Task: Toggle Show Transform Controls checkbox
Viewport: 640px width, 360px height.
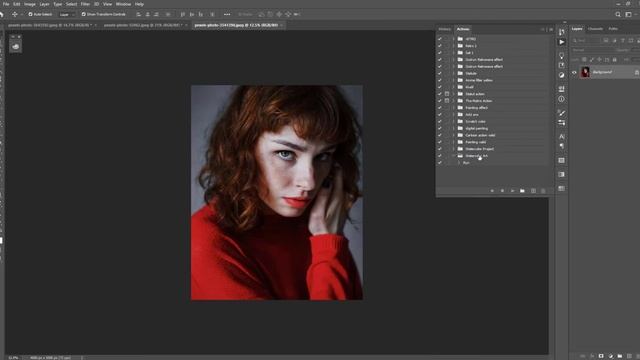Action: click(83, 14)
